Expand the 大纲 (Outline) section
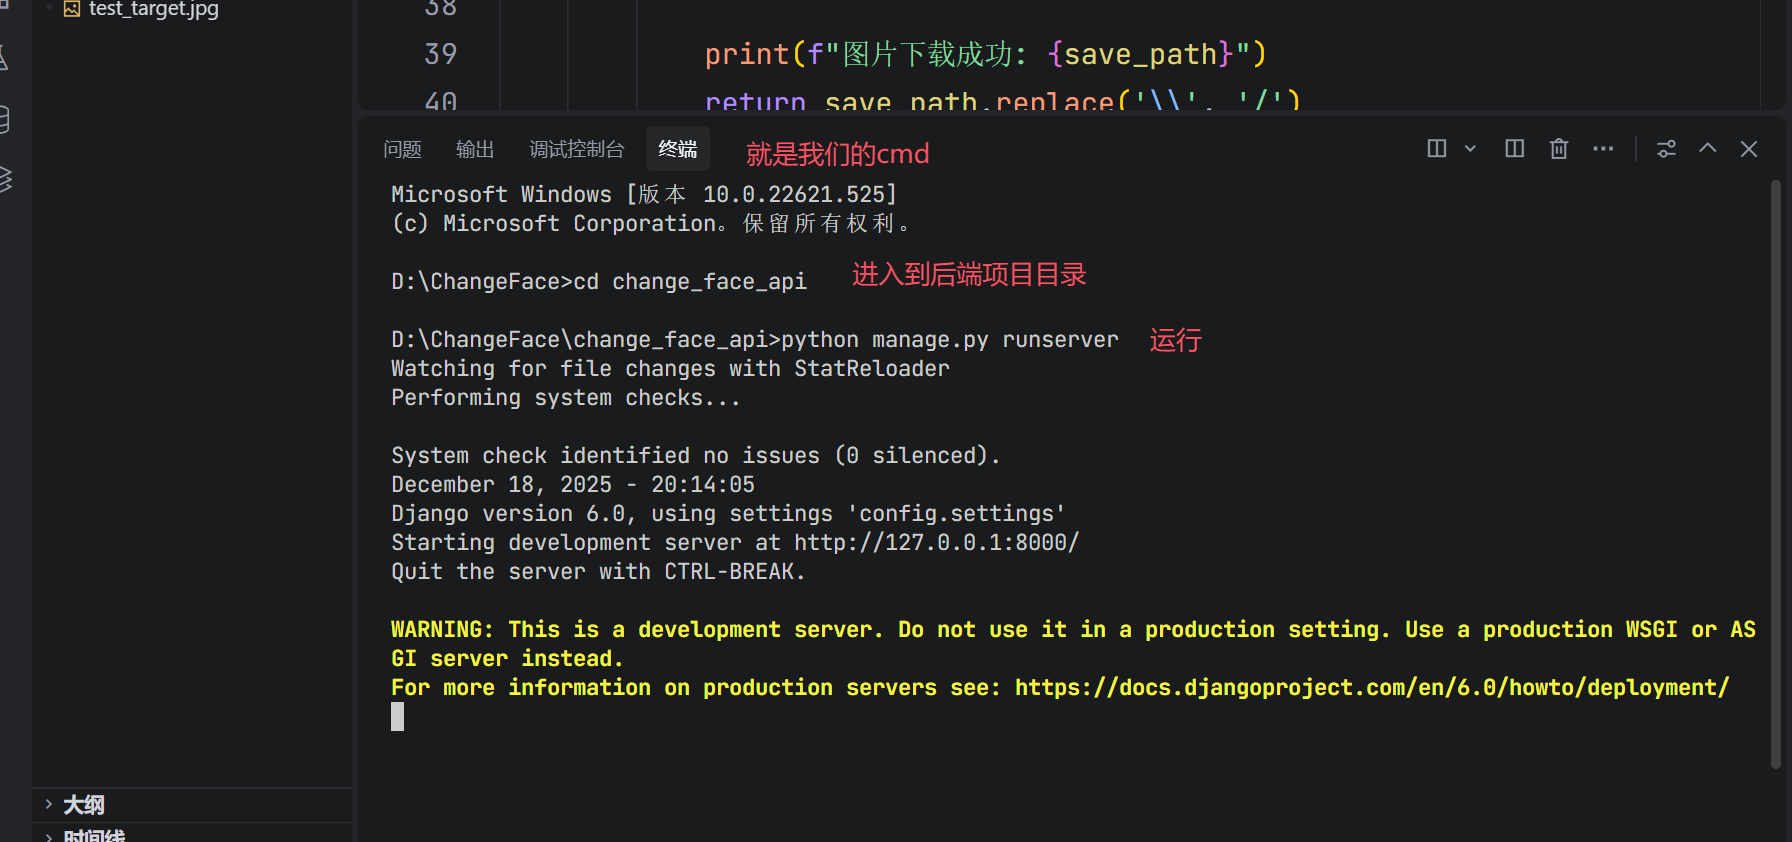1792x842 pixels. (x=84, y=805)
